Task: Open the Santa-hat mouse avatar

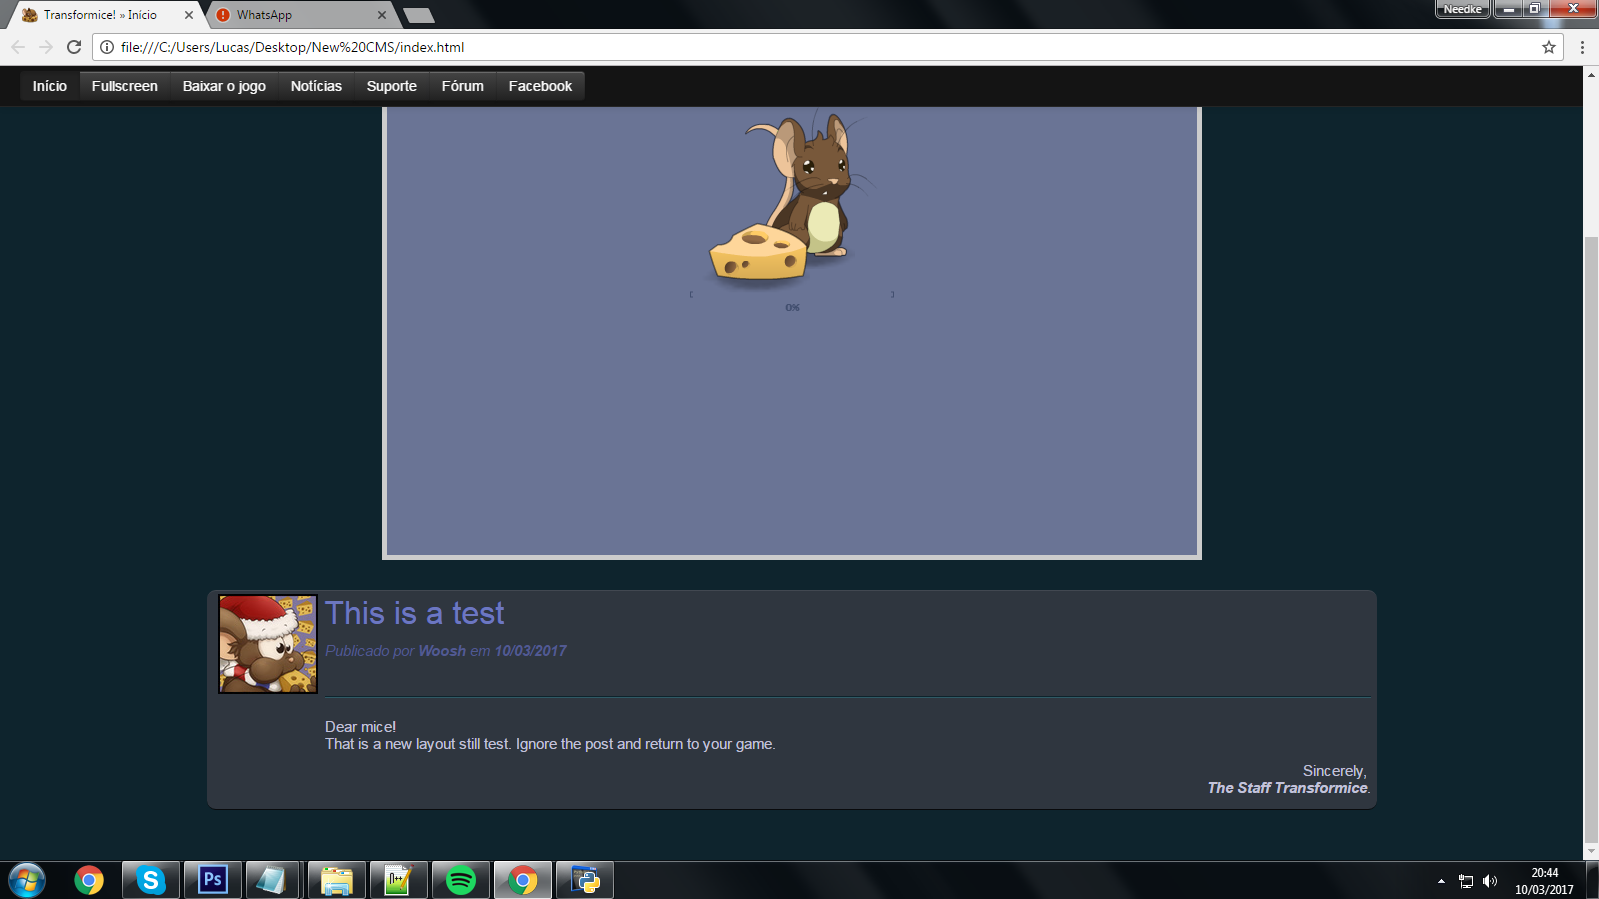Action: click(268, 644)
